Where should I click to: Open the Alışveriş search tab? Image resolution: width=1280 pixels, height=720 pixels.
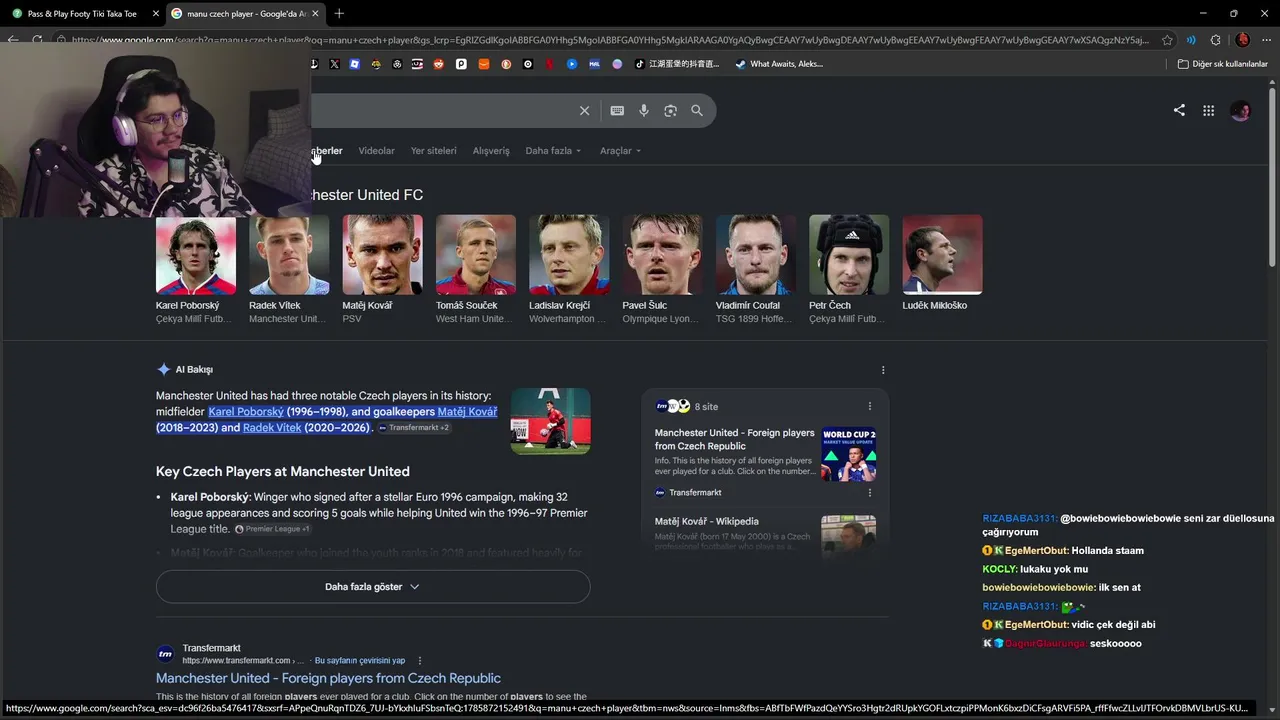tap(491, 151)
